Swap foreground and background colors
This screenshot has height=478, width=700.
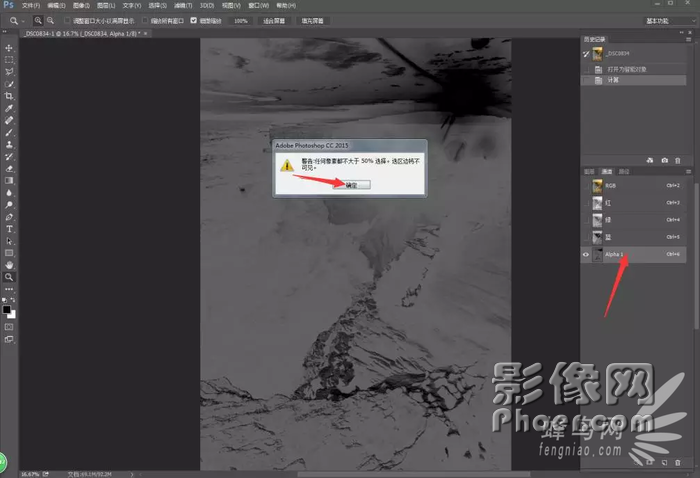click(13, 300)
